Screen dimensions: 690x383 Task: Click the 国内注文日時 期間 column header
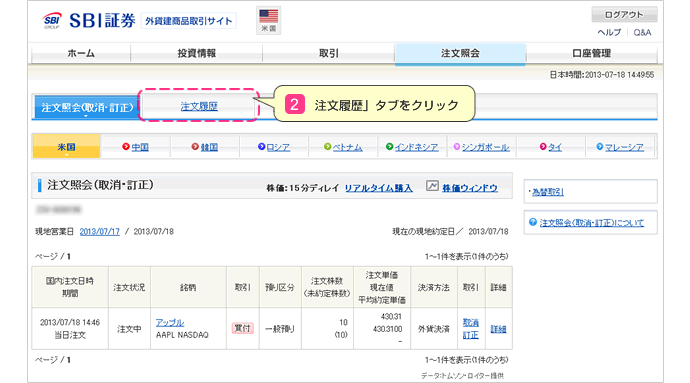[x=70, y=287]
